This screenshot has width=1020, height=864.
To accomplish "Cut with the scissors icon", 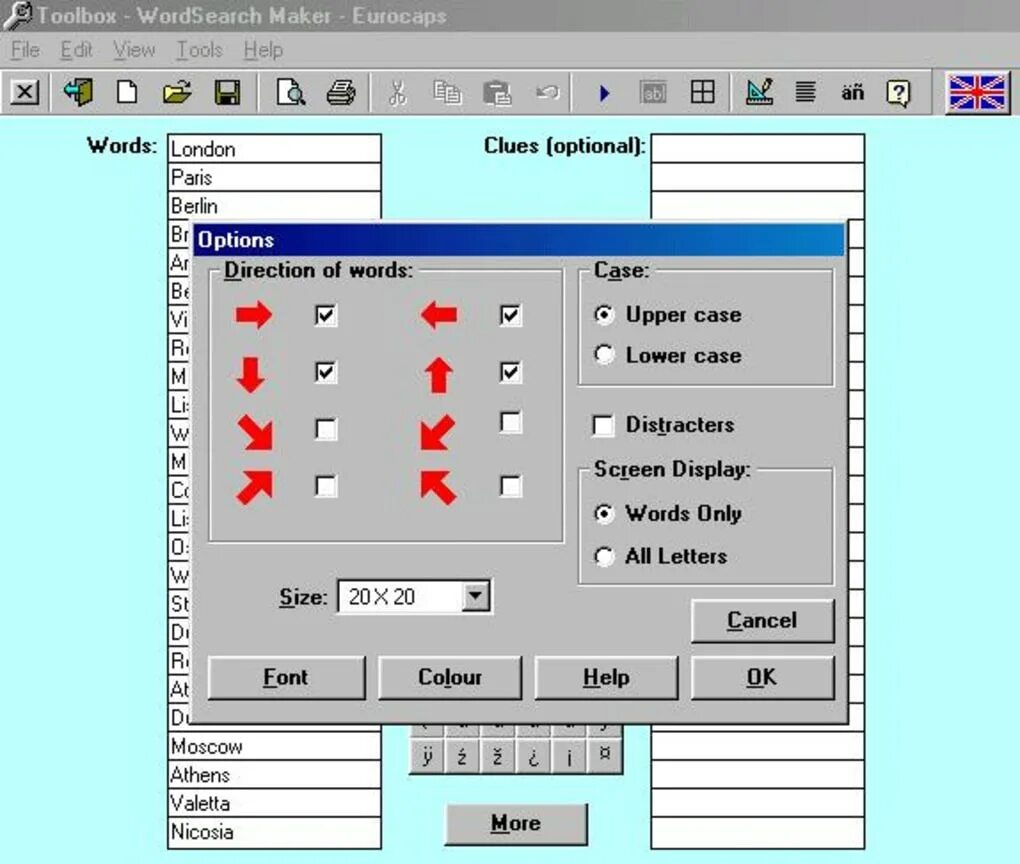I will [397, 92].
